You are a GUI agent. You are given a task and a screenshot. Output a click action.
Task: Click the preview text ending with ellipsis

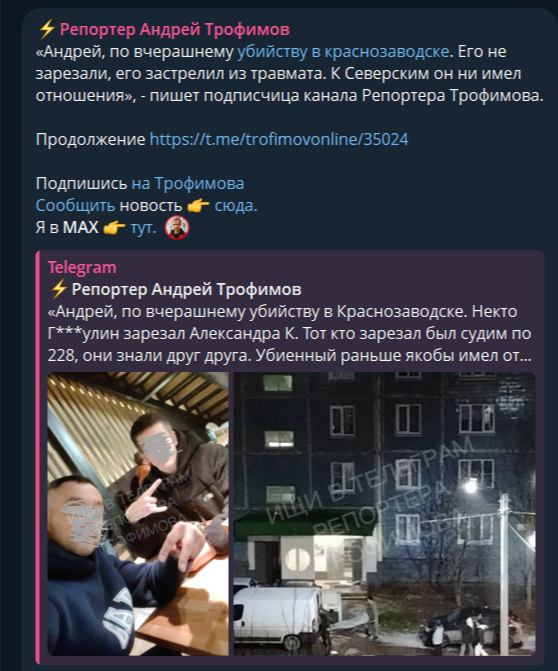(290, 333)
